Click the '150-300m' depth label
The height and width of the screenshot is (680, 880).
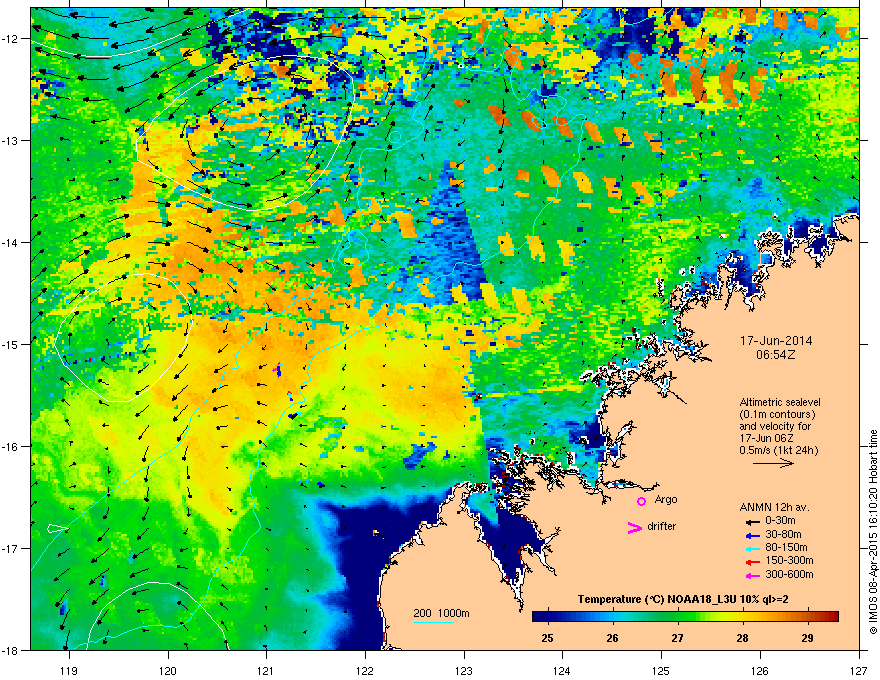[x=789, y=560]
